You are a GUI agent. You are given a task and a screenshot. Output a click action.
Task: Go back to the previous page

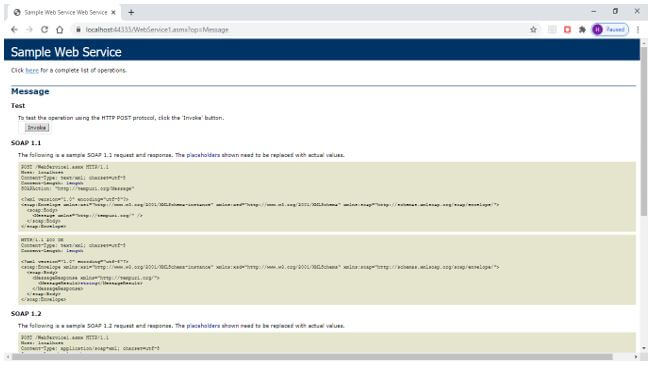coord(14,30)
